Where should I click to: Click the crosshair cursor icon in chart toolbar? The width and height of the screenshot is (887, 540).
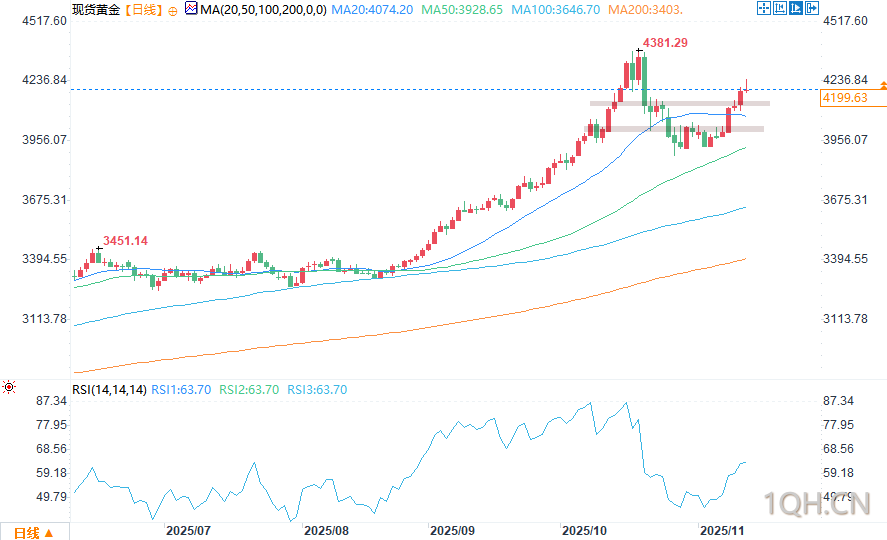764,8
